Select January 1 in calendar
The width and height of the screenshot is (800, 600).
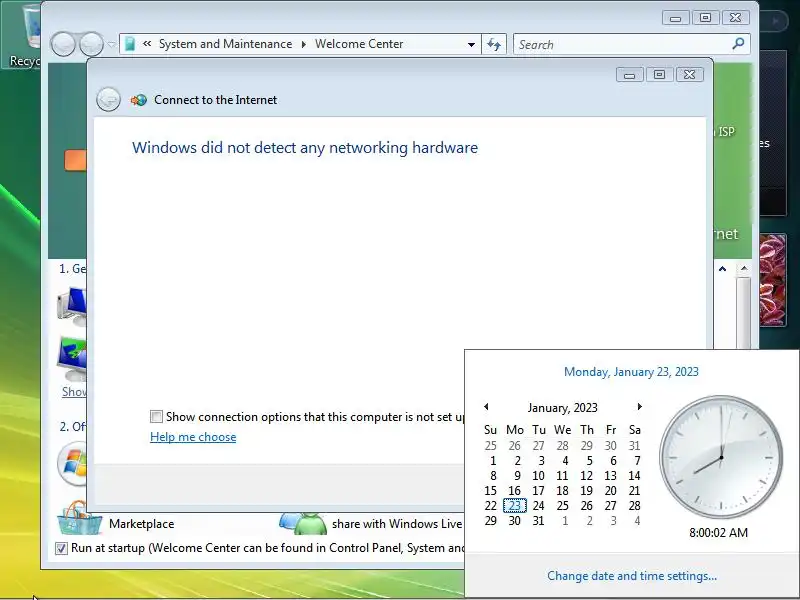pyautogui.click(x=493, y=461)
